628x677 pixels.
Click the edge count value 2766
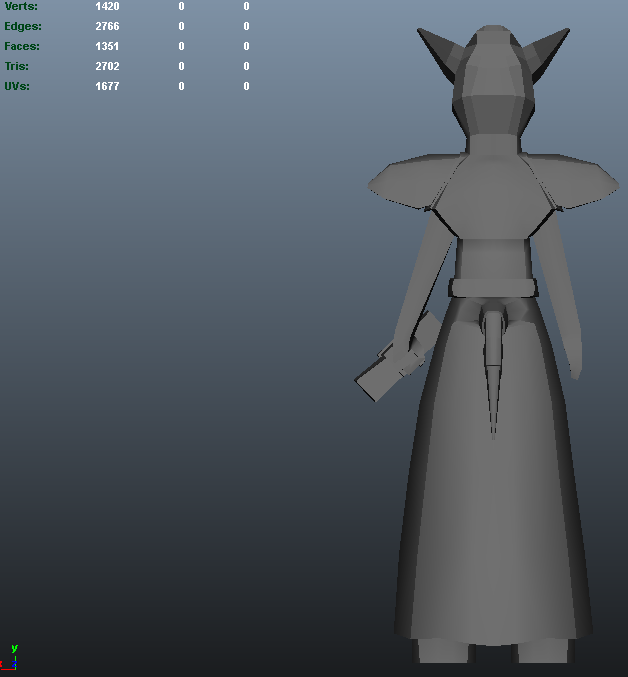[x=107, y=26]
